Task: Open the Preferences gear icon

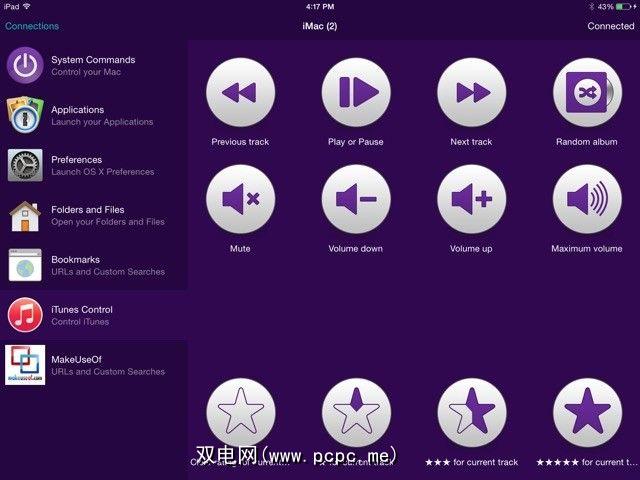Action: [x=25, y=165]
